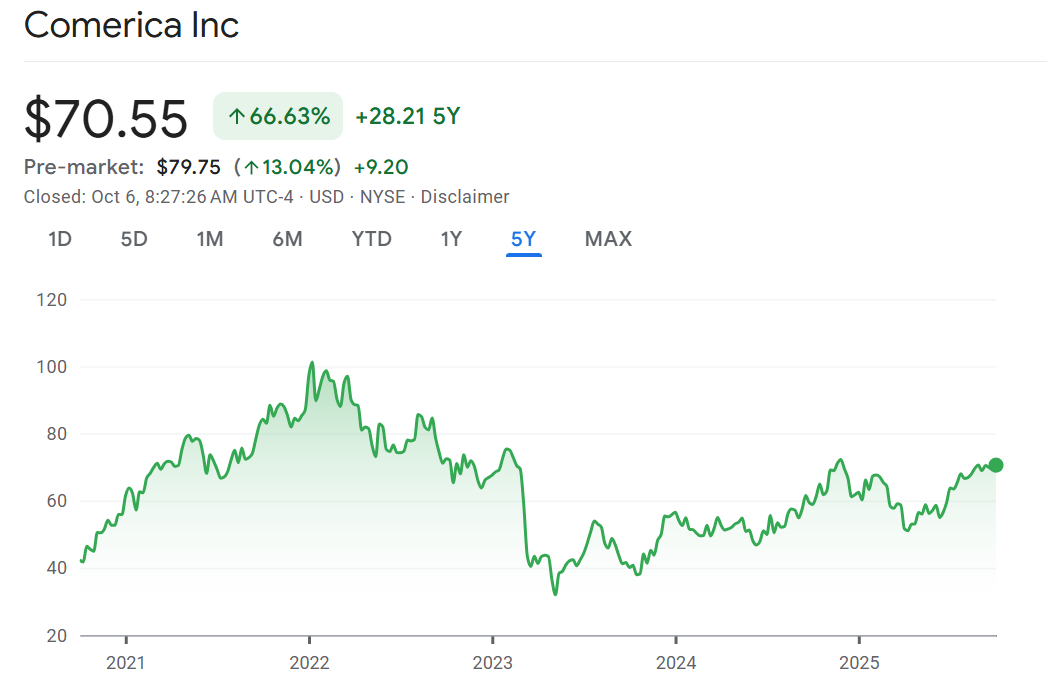
Task: Switch to the 5D range tab
Action: click(134, 239)
